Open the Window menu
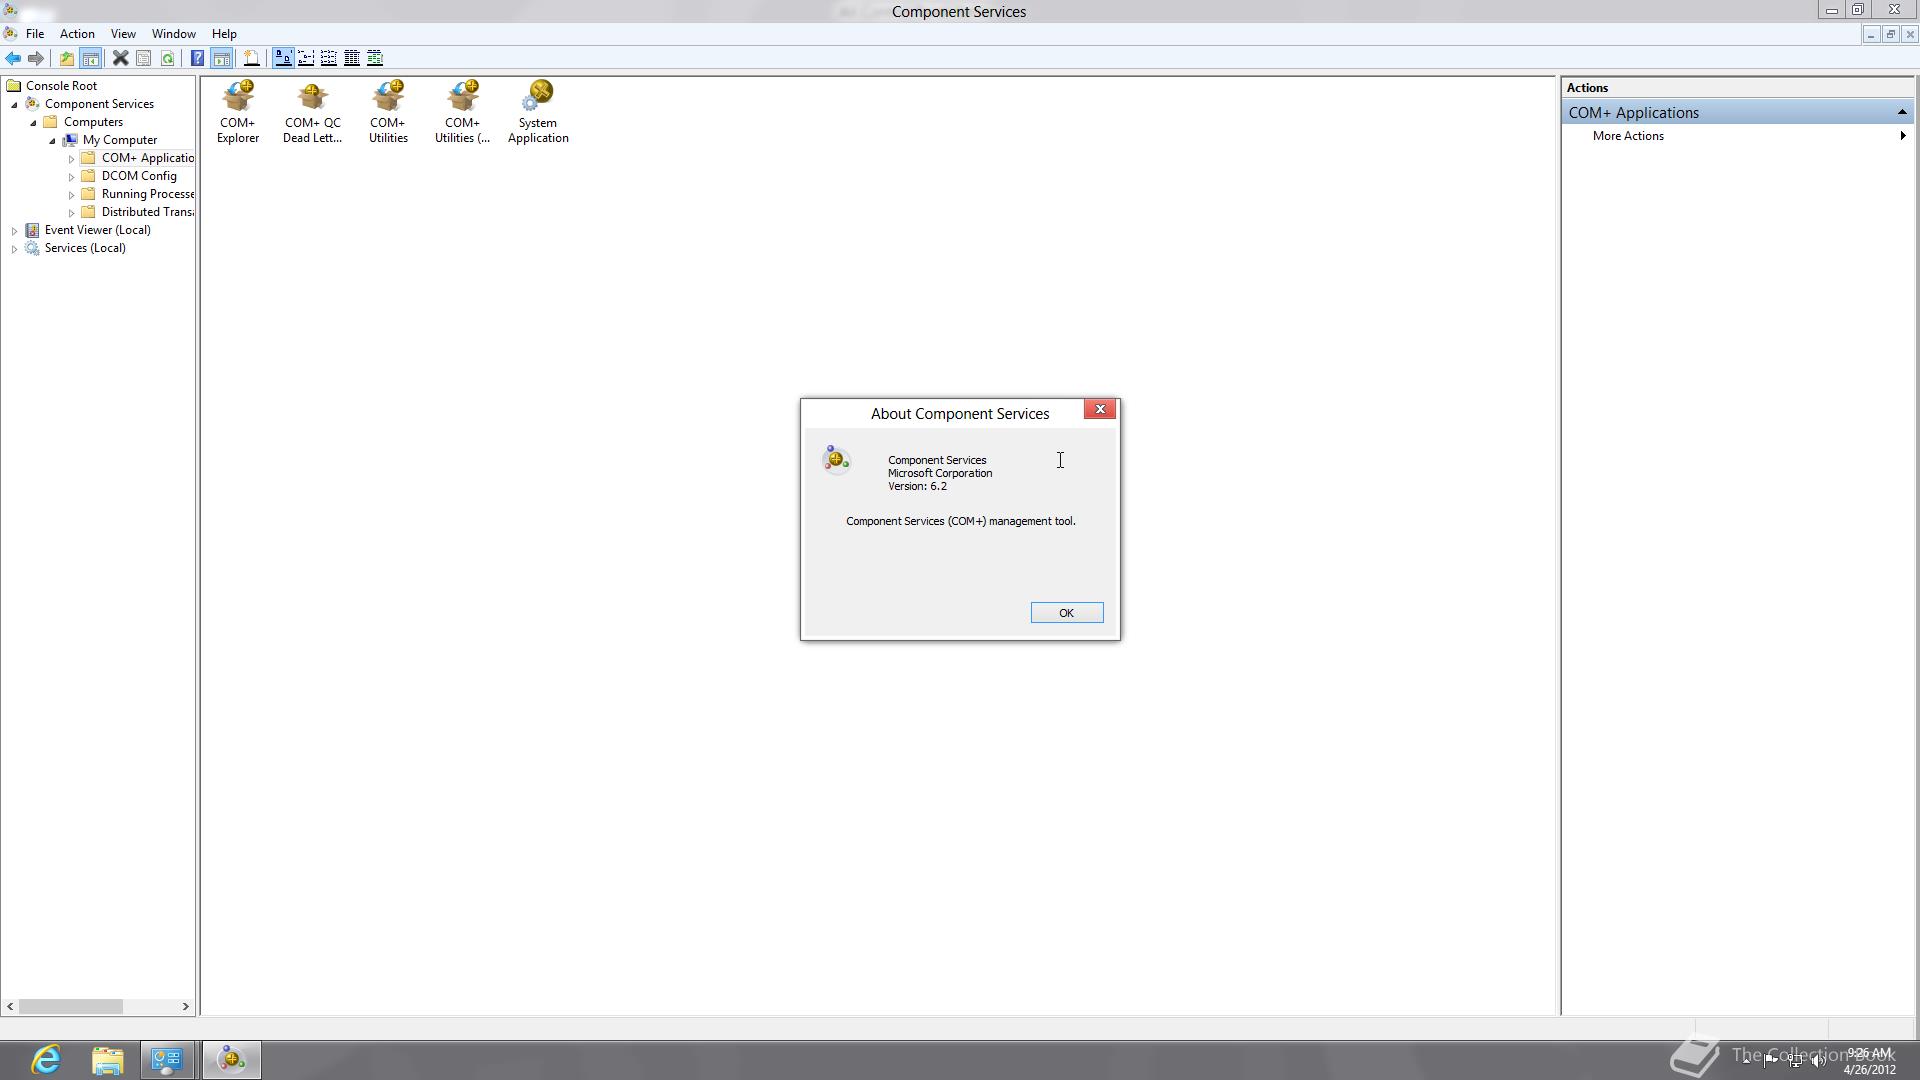Image resolution: width=1920 pixels, height=1080 pixels. click(x=173, y=34)
